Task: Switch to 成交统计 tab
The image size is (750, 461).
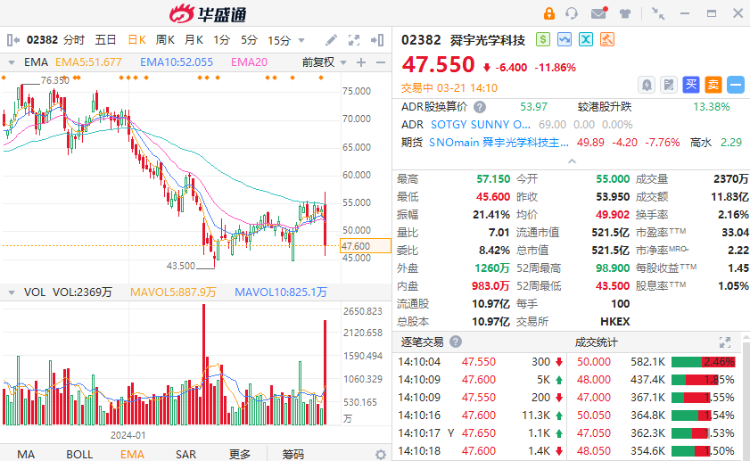Action: (x=596, y=342)
